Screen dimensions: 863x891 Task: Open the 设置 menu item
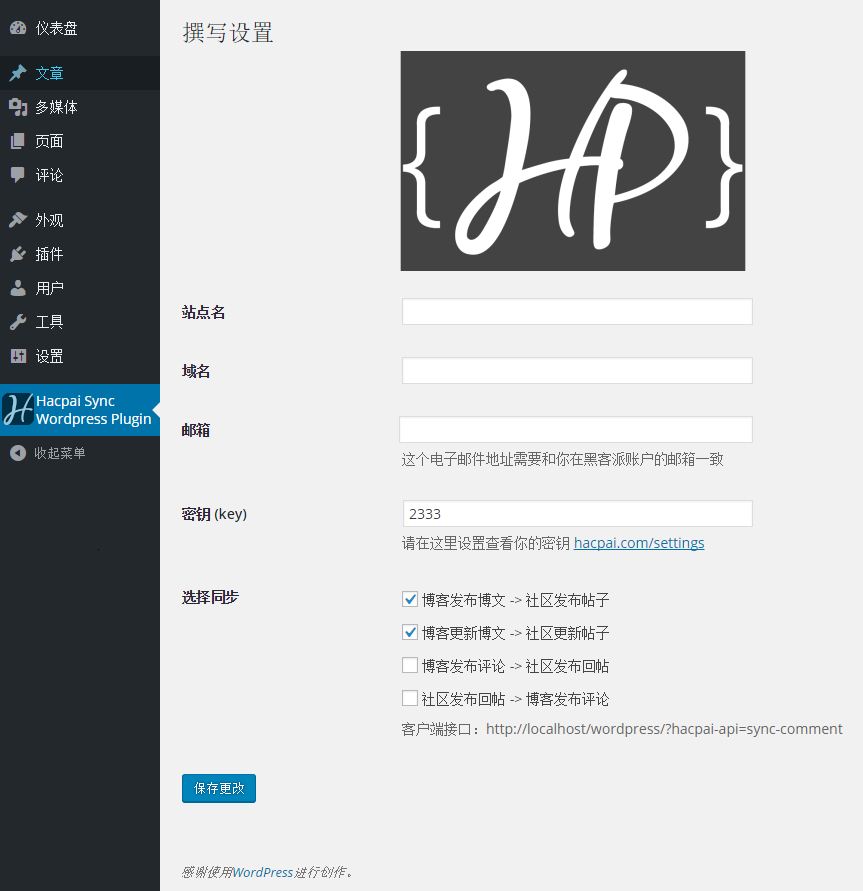coord(49,357)
